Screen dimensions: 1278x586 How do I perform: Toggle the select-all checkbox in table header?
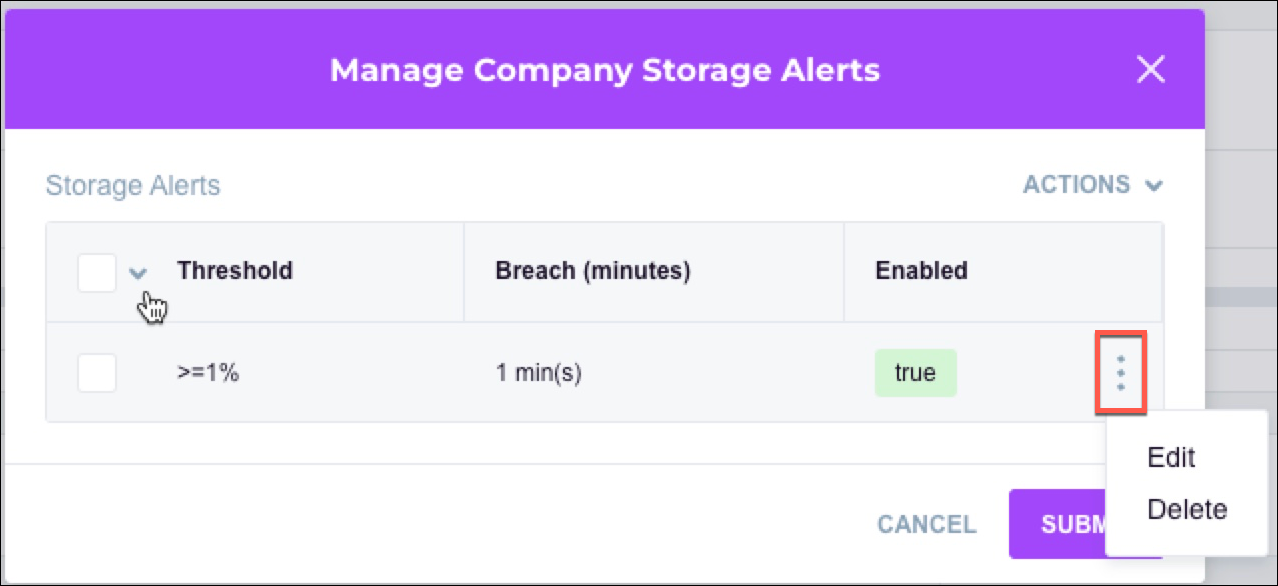(x=97, y=272)
